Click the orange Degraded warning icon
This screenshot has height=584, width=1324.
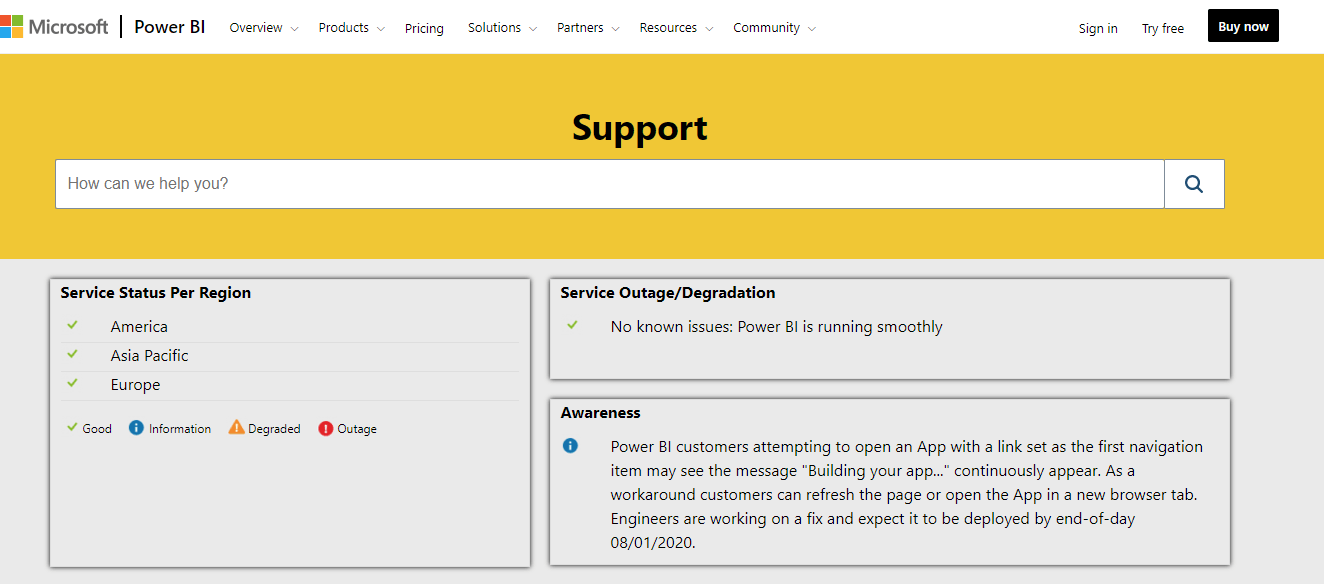click(236, 428)
